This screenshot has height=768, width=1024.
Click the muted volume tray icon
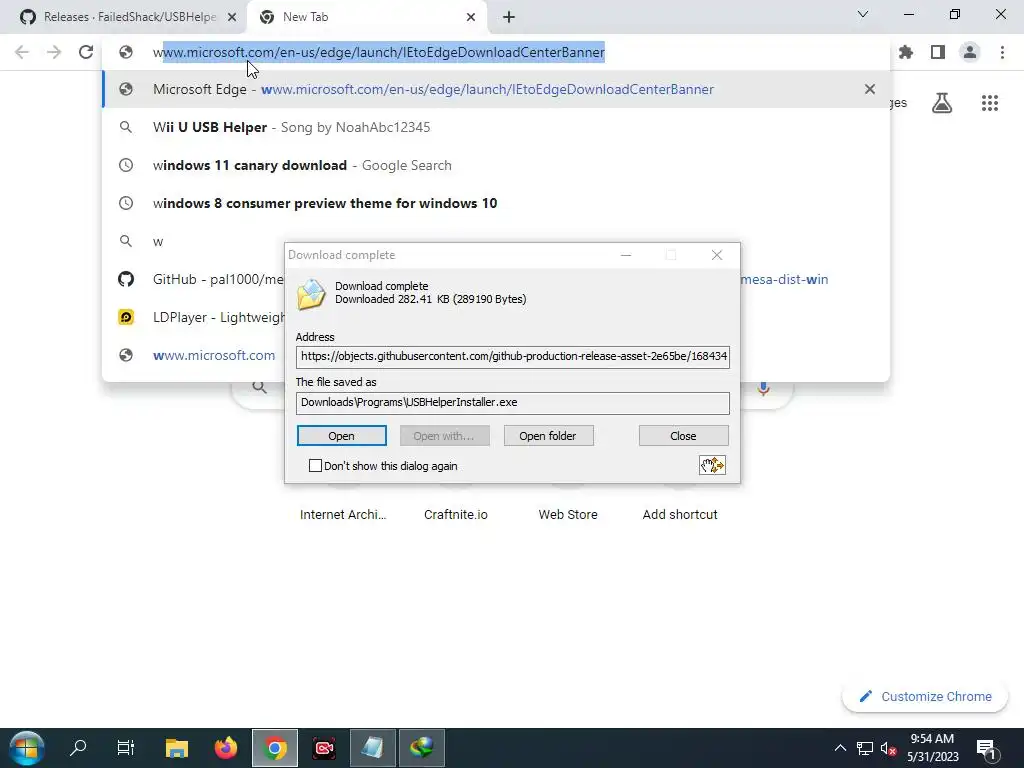(x=888, y=748)
